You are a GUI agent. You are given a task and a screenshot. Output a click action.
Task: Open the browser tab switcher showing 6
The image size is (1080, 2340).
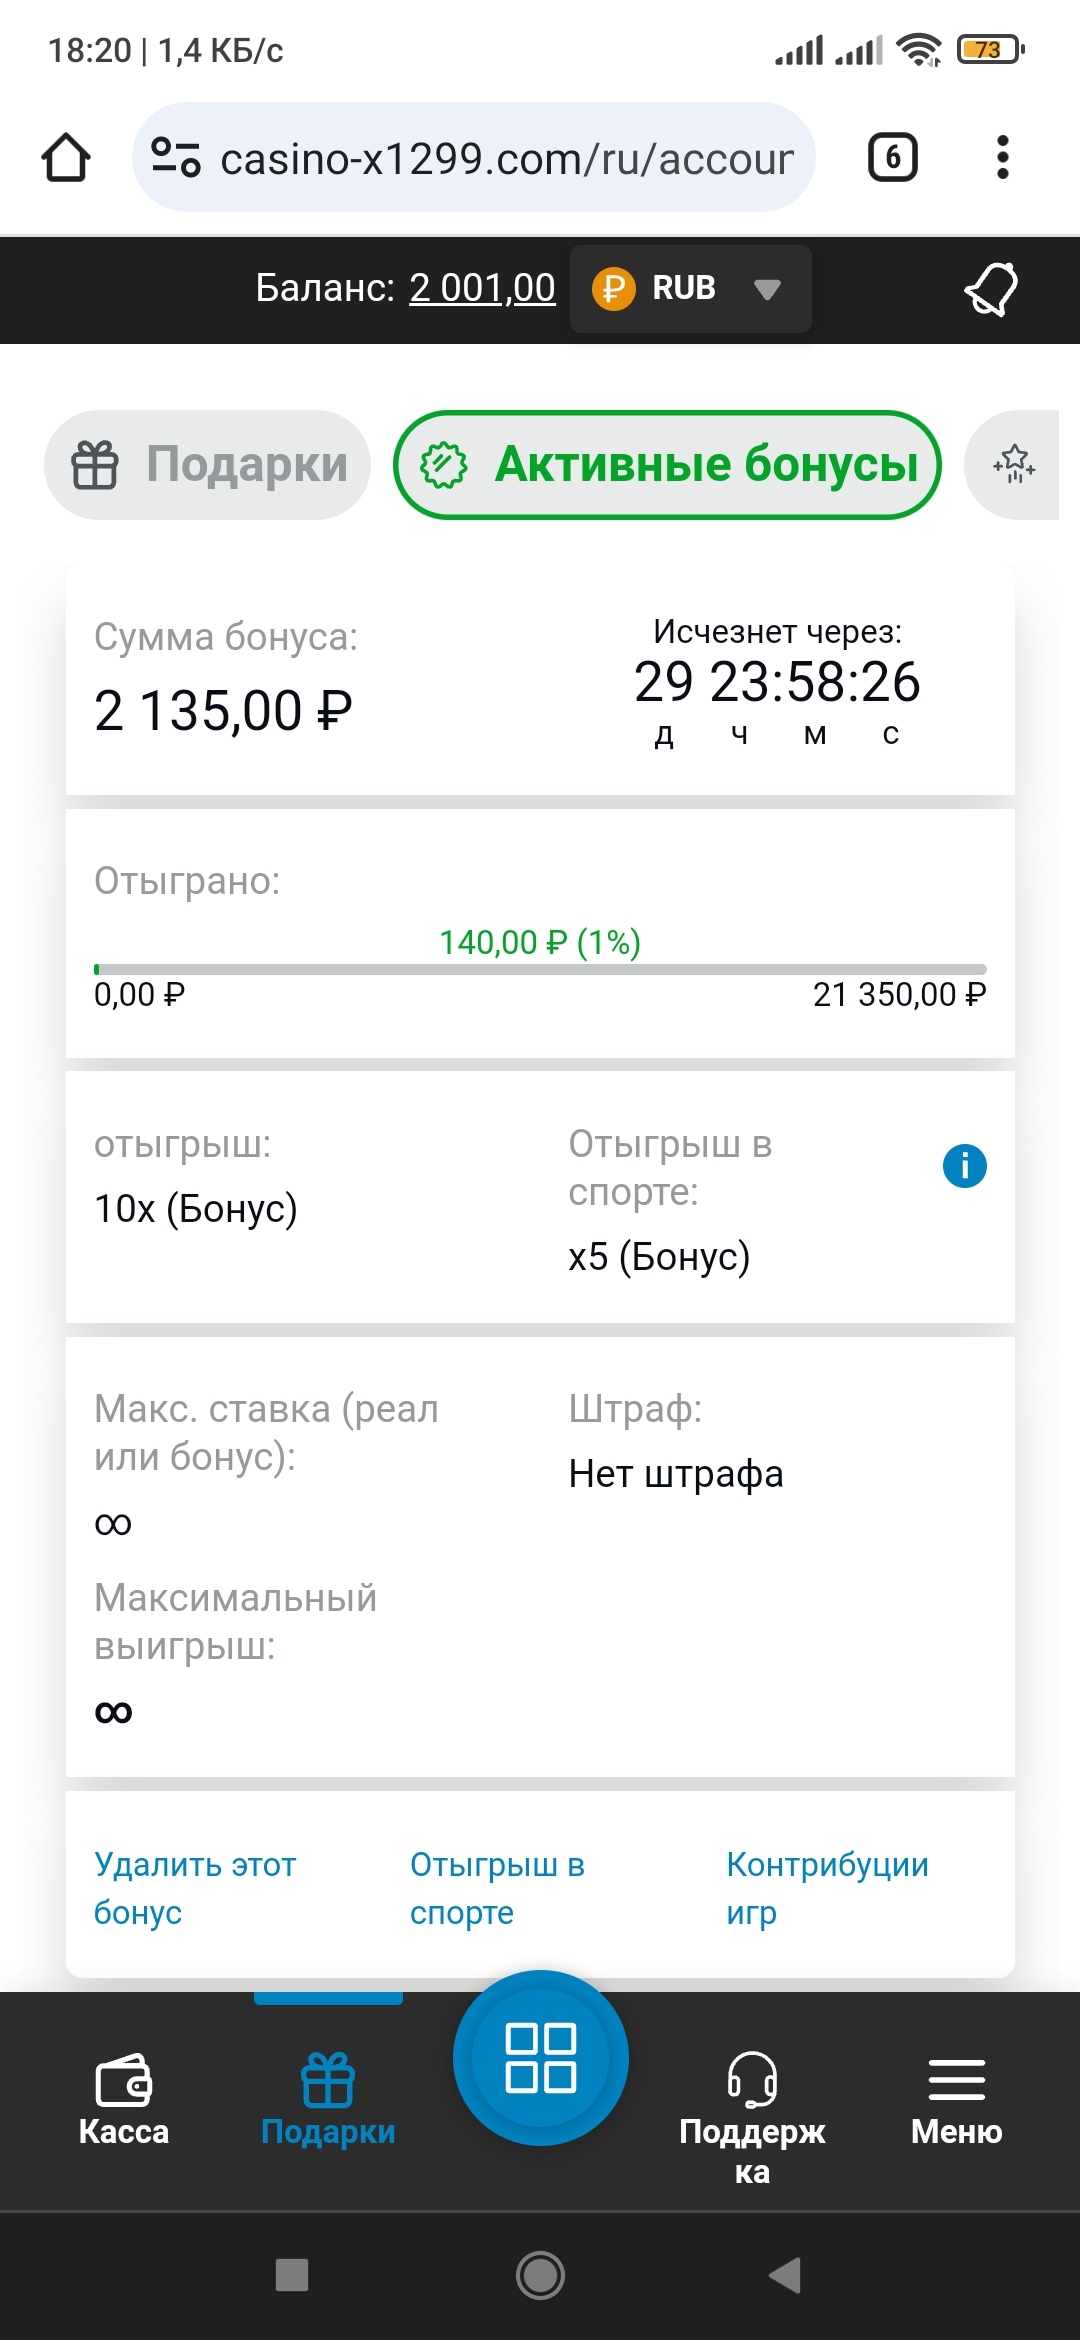(892, 158)
